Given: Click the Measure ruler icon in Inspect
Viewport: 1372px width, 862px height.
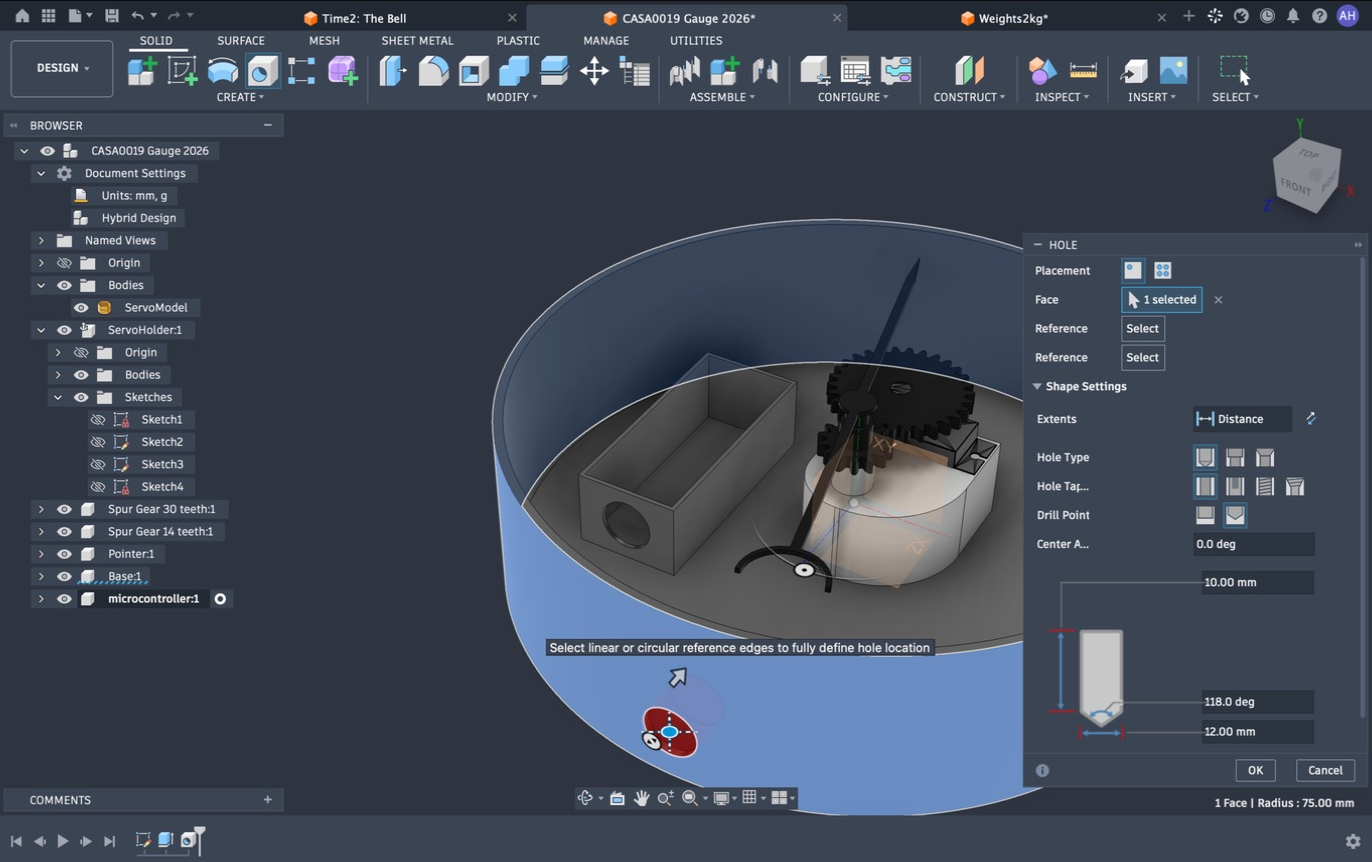Looking at the screenshot, I should click(1083, 70).
